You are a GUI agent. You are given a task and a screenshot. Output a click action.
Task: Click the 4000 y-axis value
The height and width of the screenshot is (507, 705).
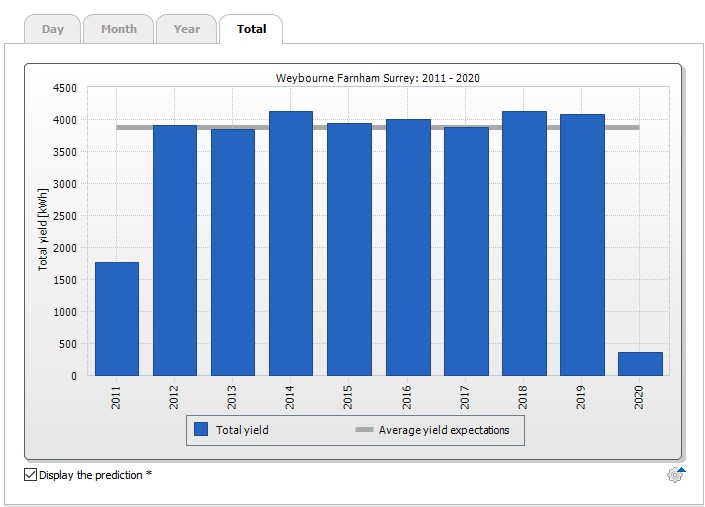pos(65,120)
